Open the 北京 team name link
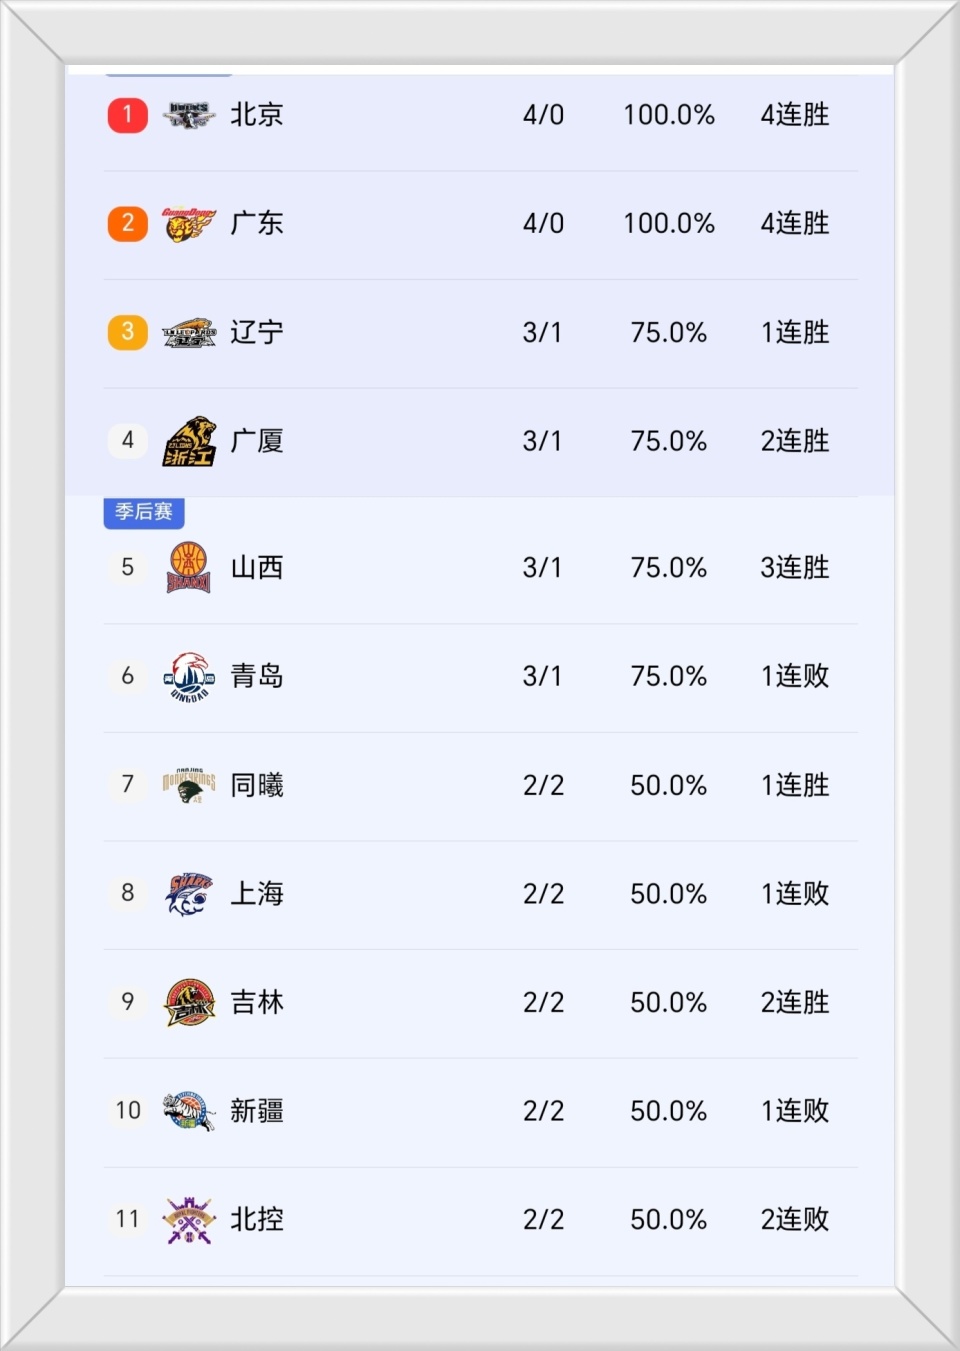This screenshot has width=960, height=1351. (x=257, y=115)
